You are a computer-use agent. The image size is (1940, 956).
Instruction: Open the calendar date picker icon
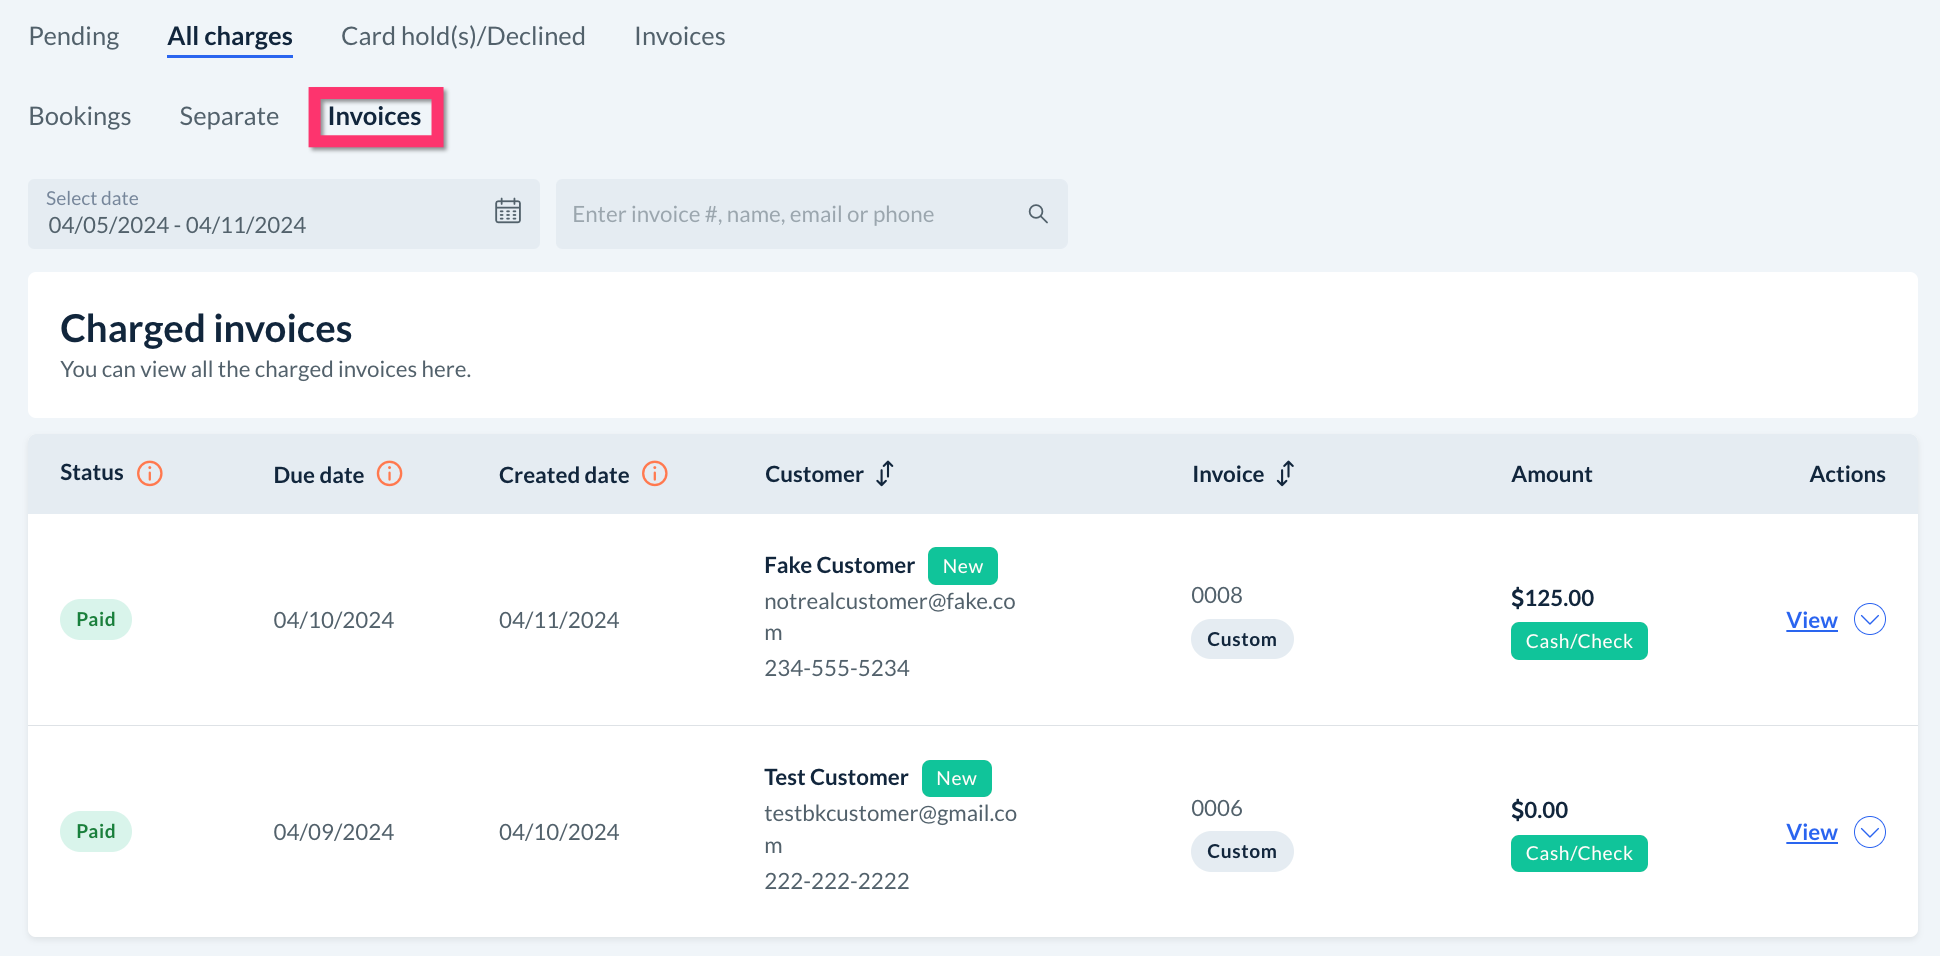pos(508,211)
